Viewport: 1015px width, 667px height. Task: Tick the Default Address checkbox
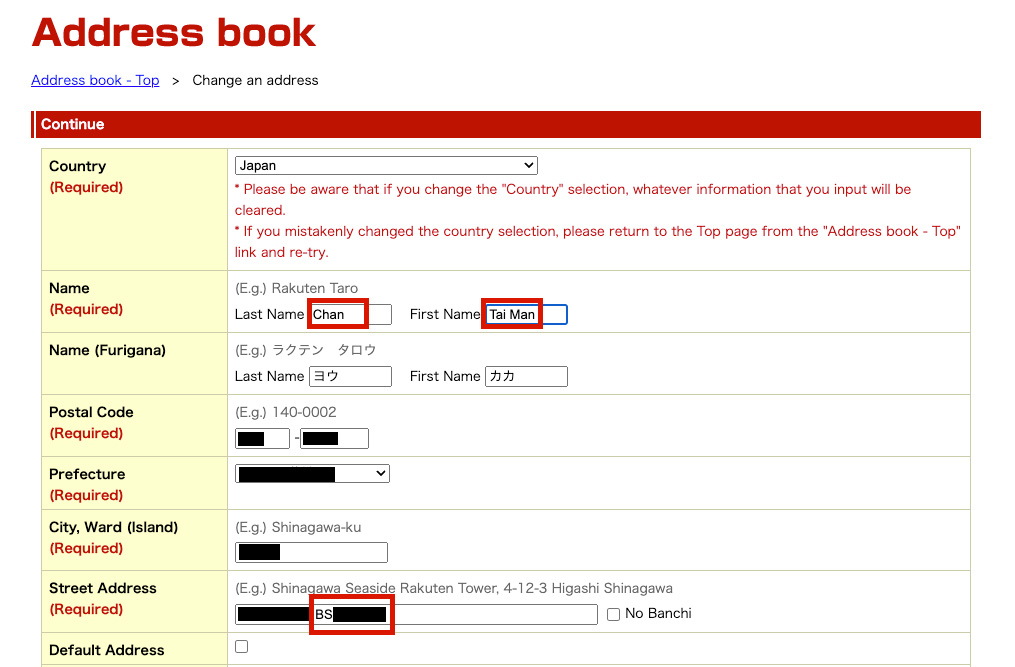(x=241, y=647)
